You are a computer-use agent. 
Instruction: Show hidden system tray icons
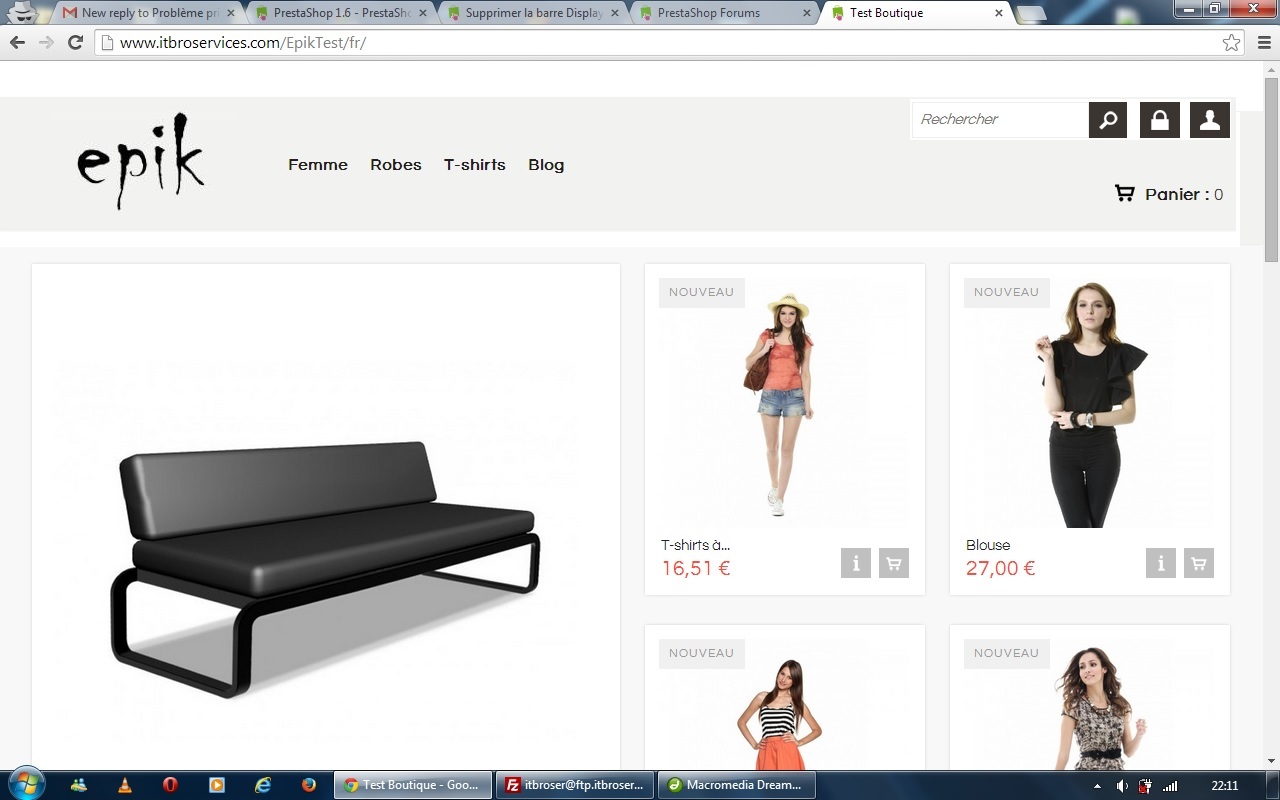coord(1098,786)
